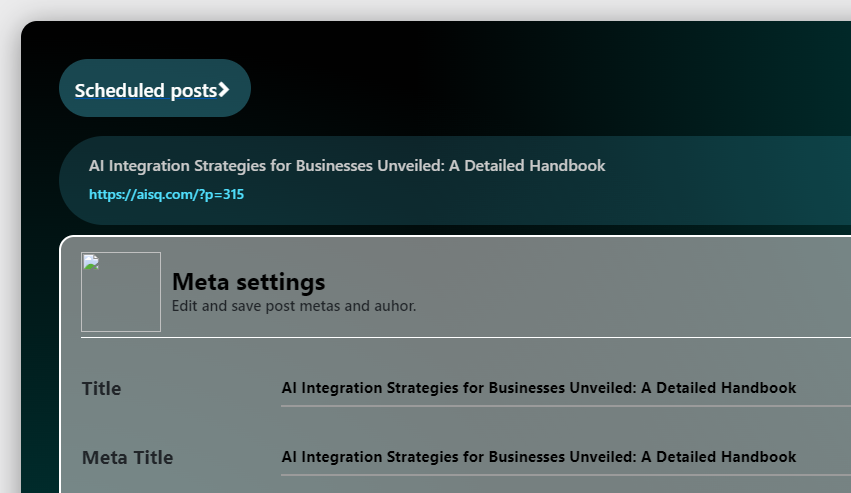Click the Meta settings heading
851x493 pixels.
click(248, 282)
